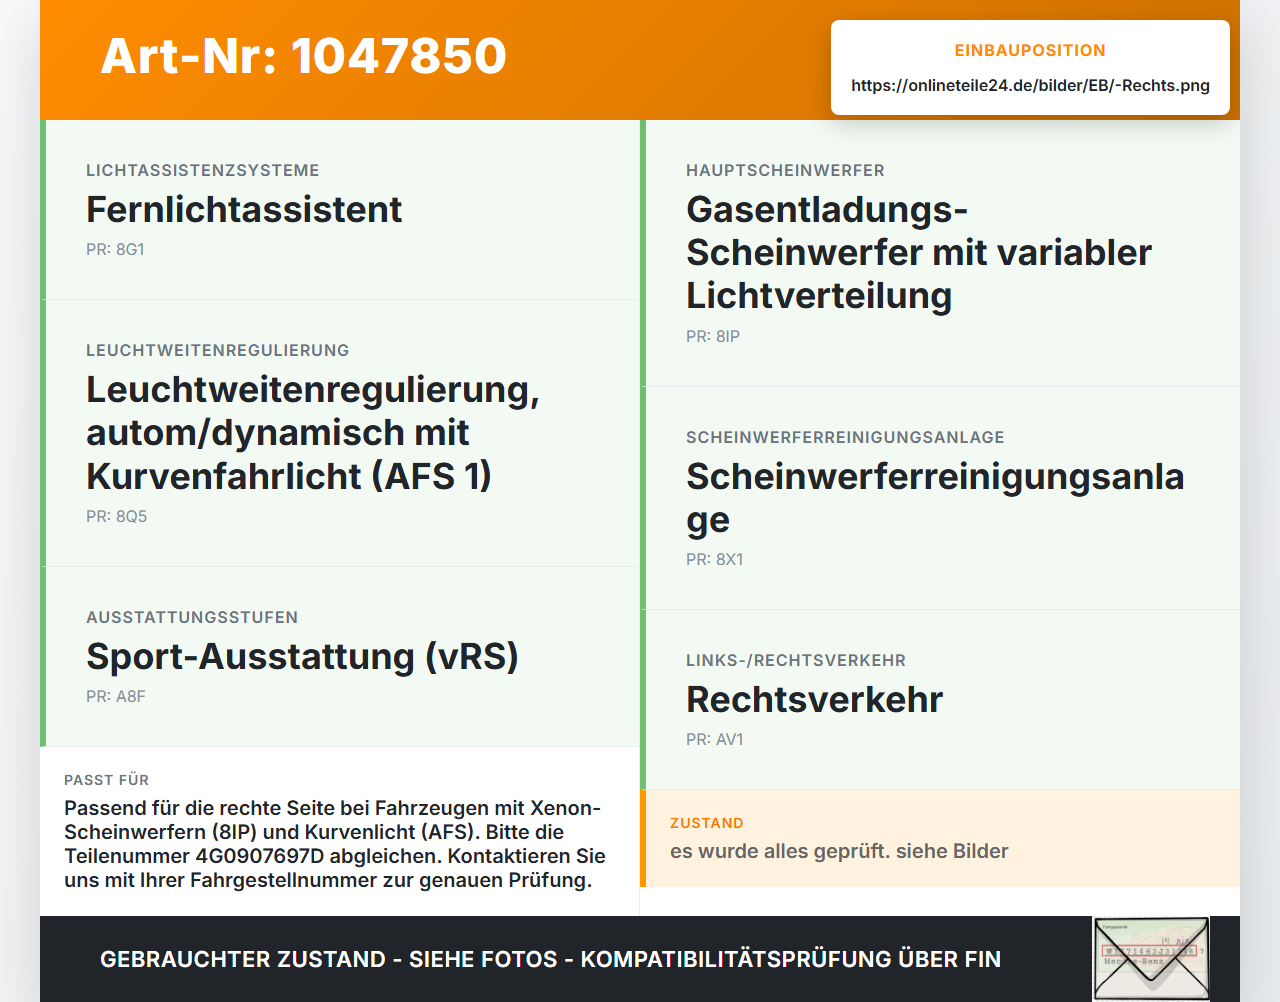Screen dimensions: 1280x1002
Task: Click PR code A8F
Action: click(116, 697)
